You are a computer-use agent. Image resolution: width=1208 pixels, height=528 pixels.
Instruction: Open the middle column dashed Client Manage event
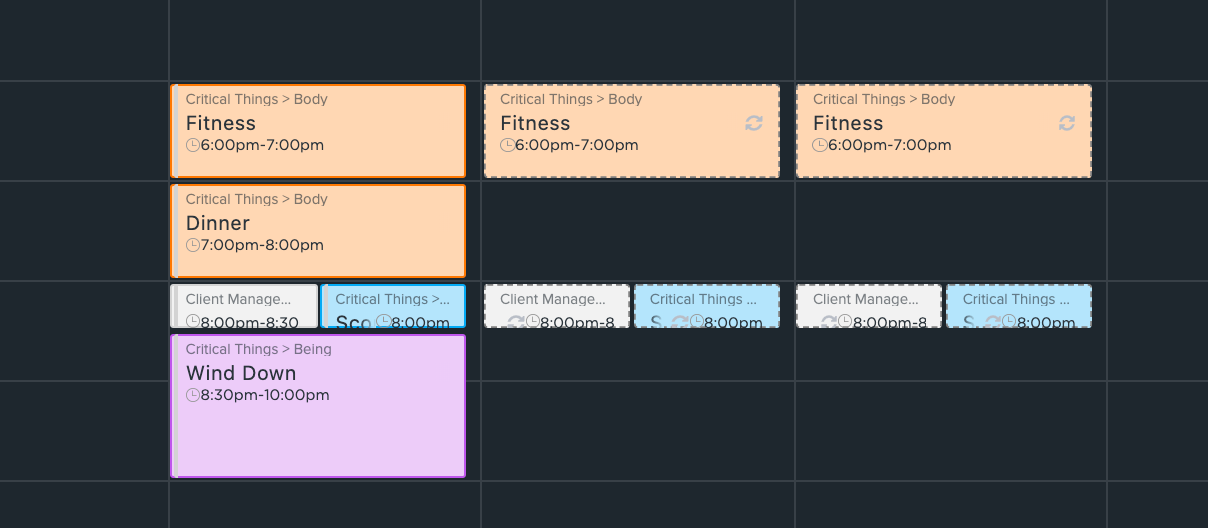(557, 306)
